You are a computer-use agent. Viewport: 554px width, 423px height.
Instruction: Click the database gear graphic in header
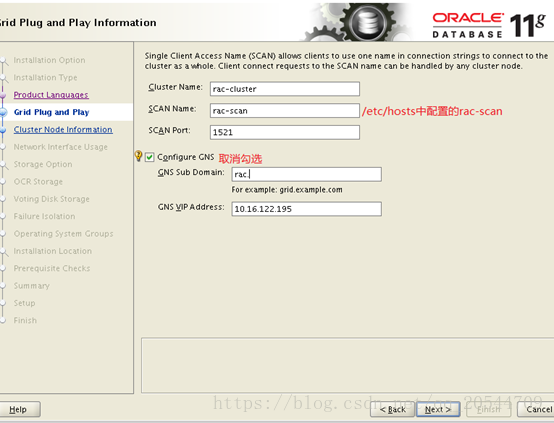pos(358,22)
